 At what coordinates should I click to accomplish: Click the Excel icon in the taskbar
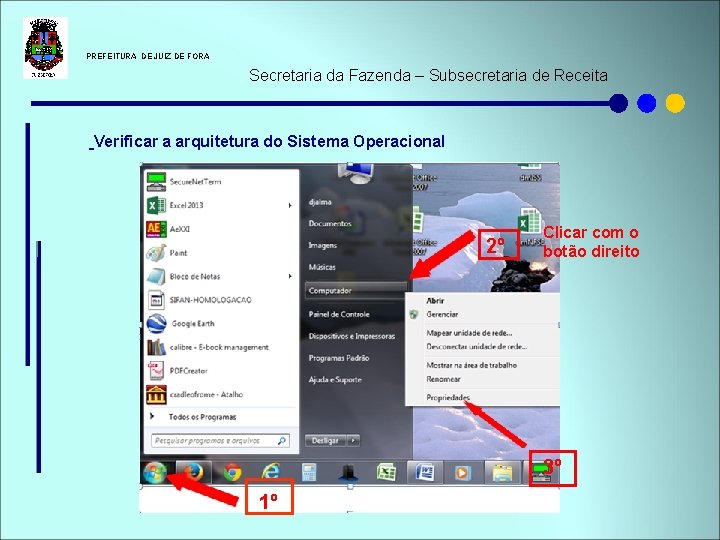point(386,472)
